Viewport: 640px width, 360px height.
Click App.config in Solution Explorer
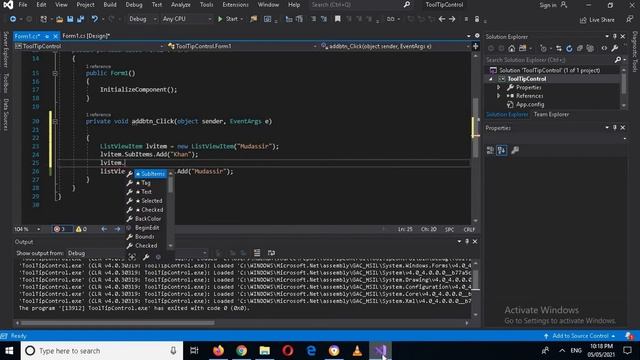(530, 105)
